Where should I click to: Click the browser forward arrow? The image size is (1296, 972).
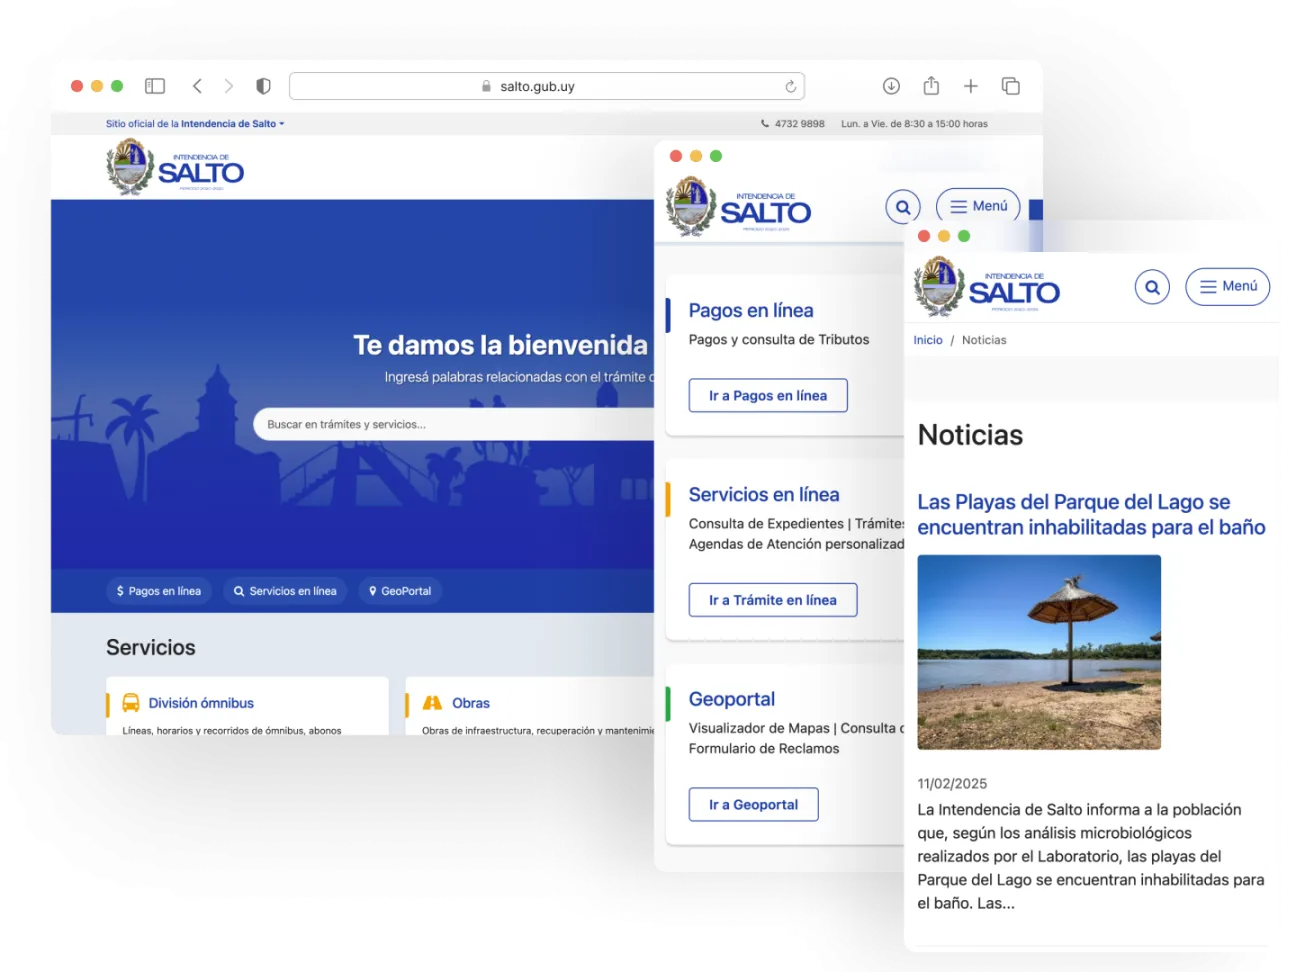coord(229,86)
